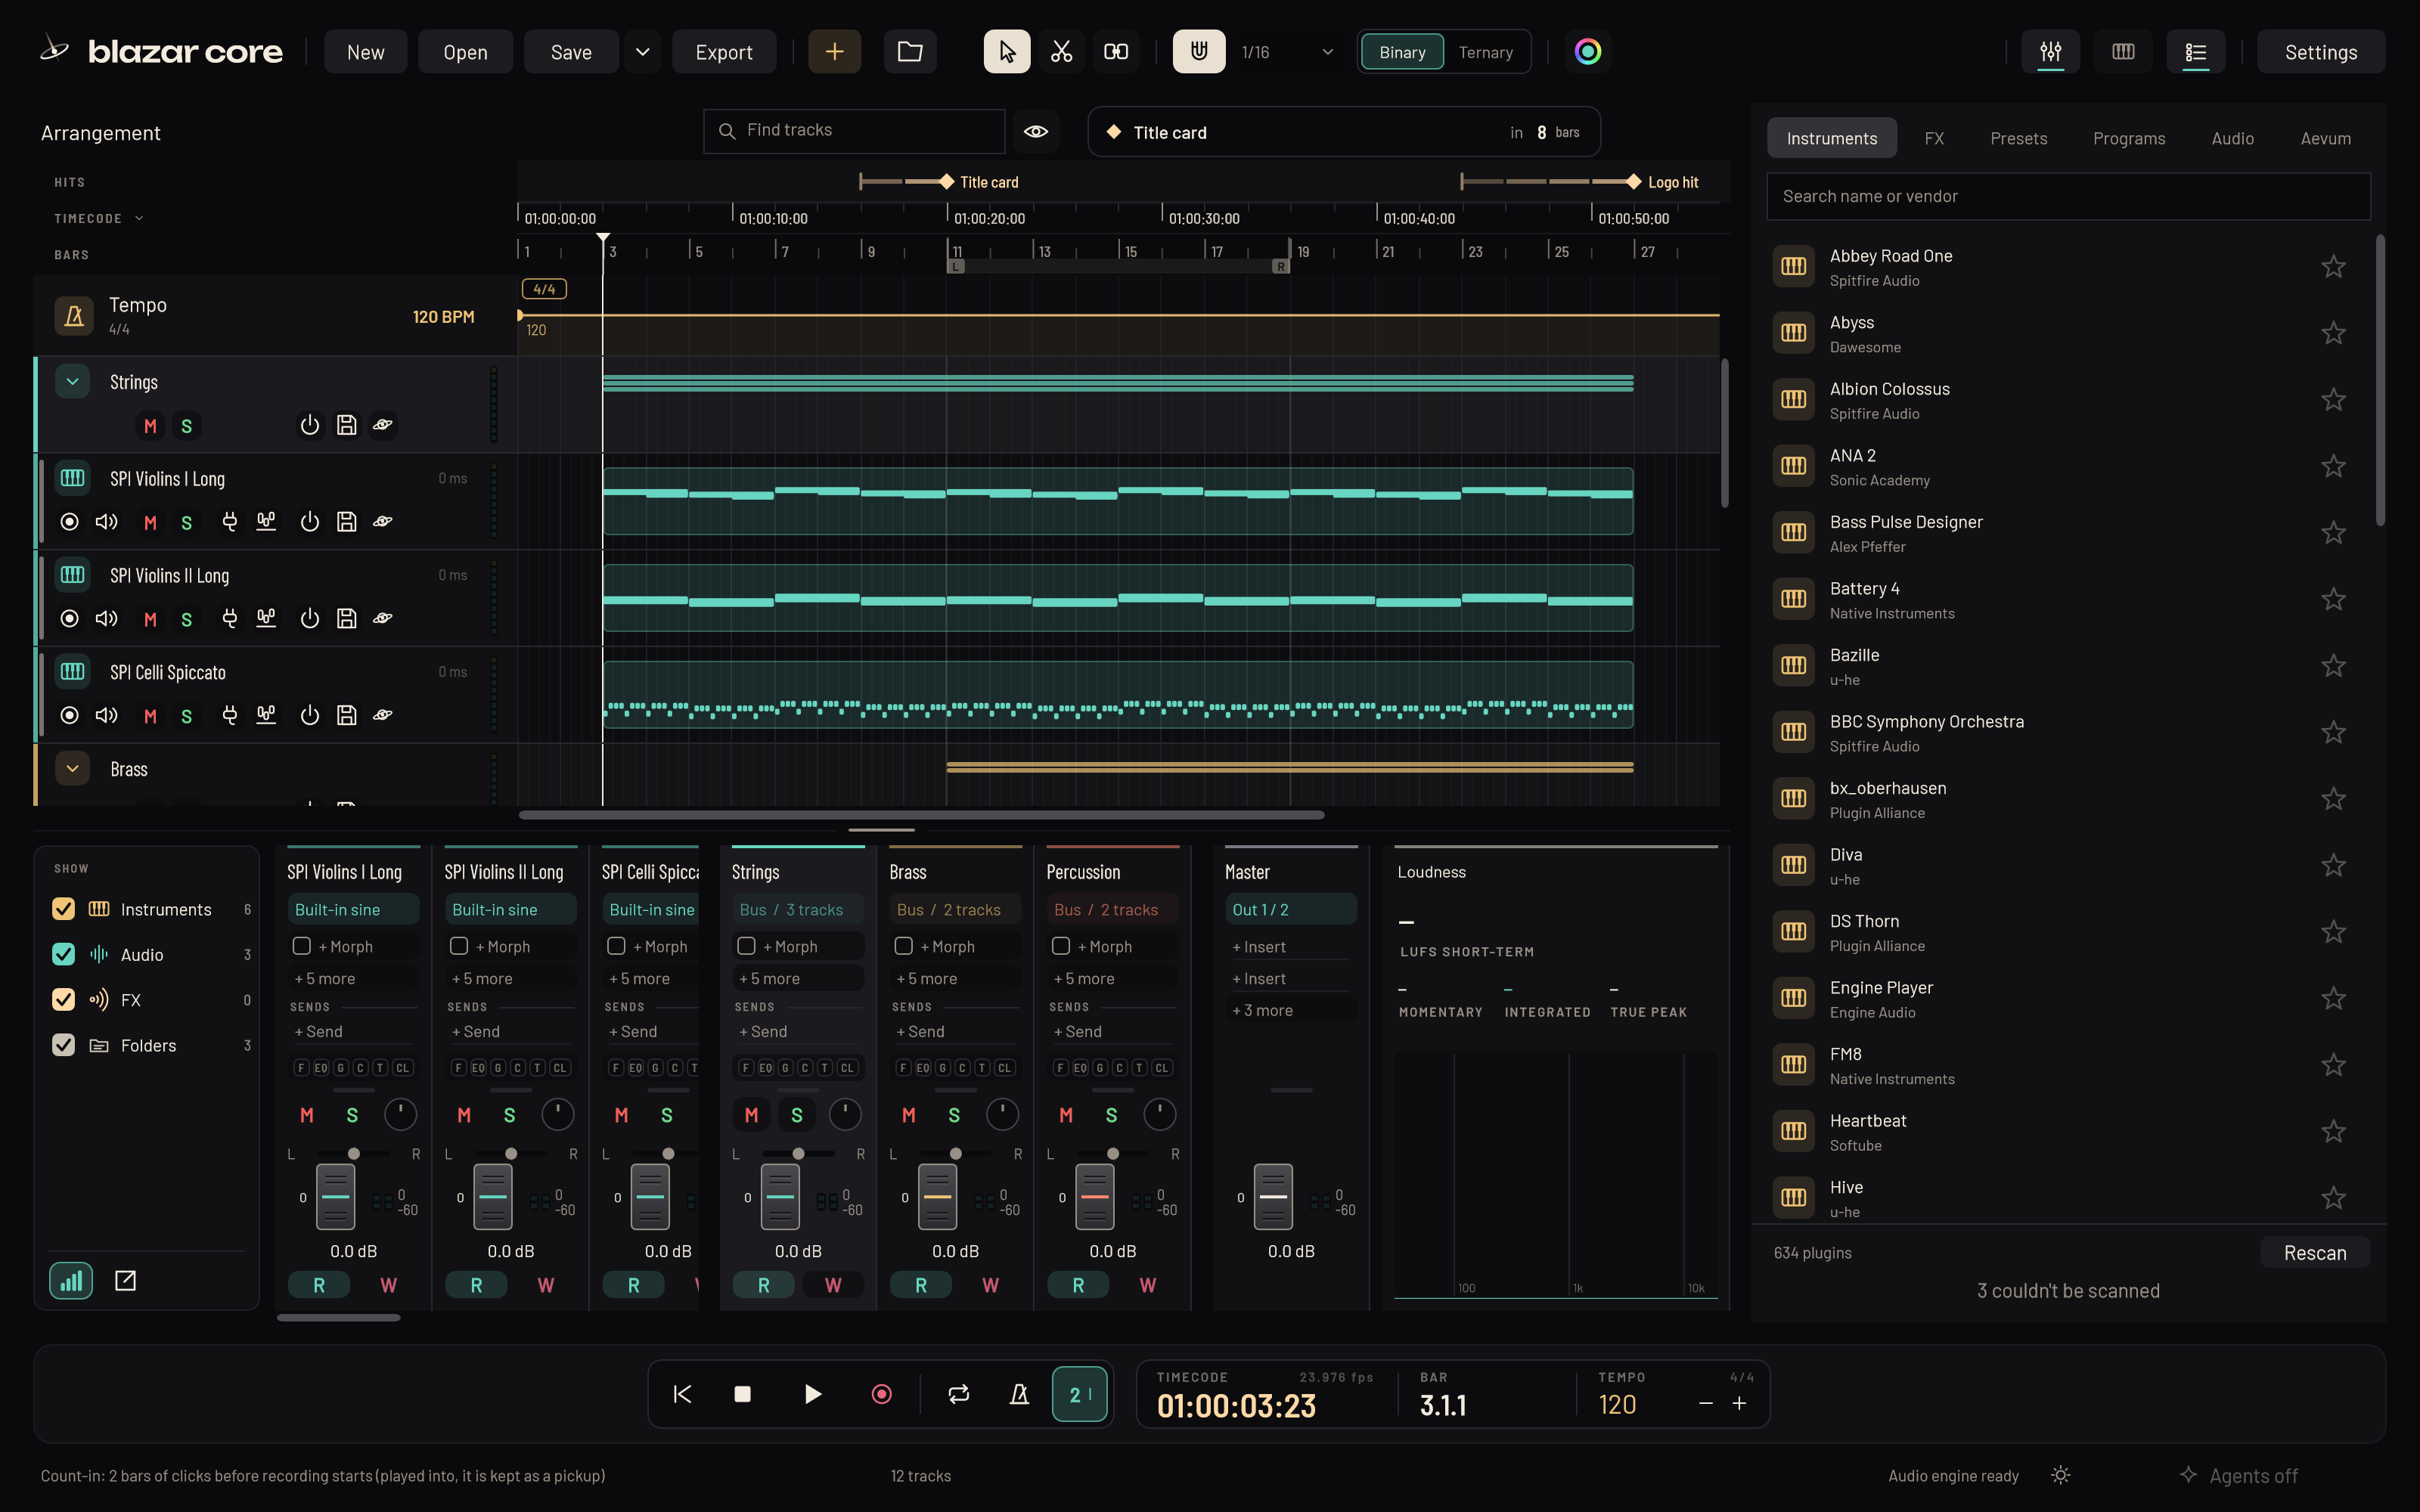The image size is (2420, 1512).
Task: Toggle track visibility eye next to search
Action: pyautogui.click(x=1036, y=131)
